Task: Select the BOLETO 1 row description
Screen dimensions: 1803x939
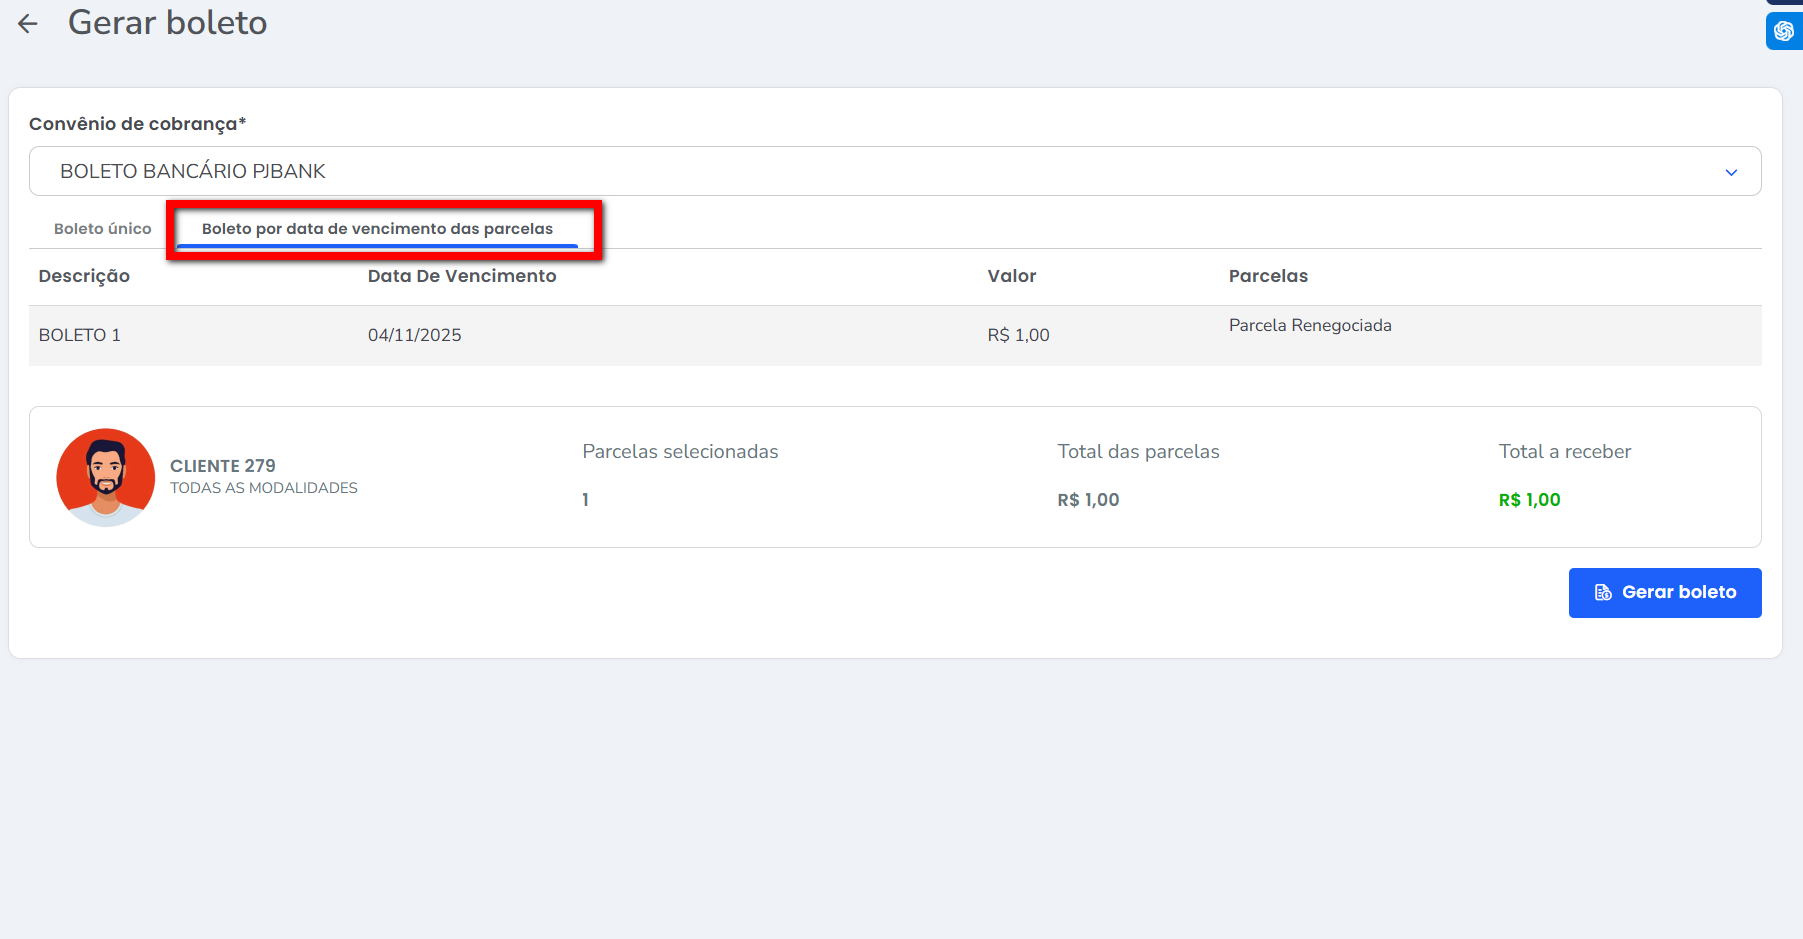Action: click(80, 335)
